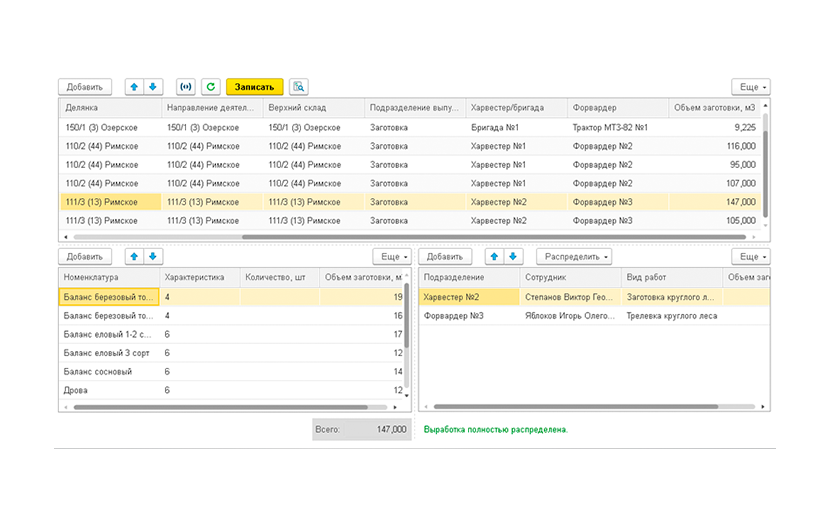Click the move down arrow in top toolbar

tap(153, 87)
